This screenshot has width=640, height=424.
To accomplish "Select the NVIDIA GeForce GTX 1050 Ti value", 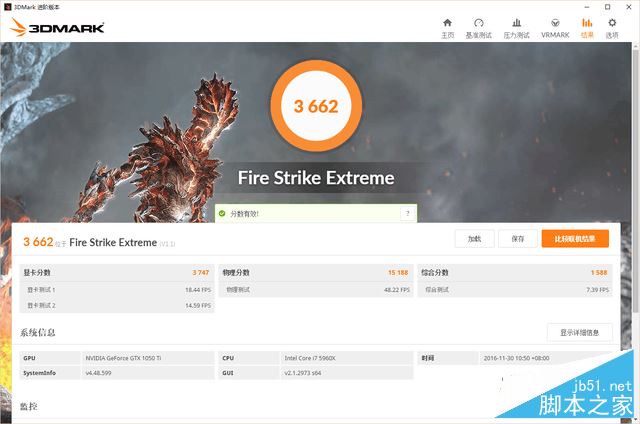I will (x=123, y=358).
